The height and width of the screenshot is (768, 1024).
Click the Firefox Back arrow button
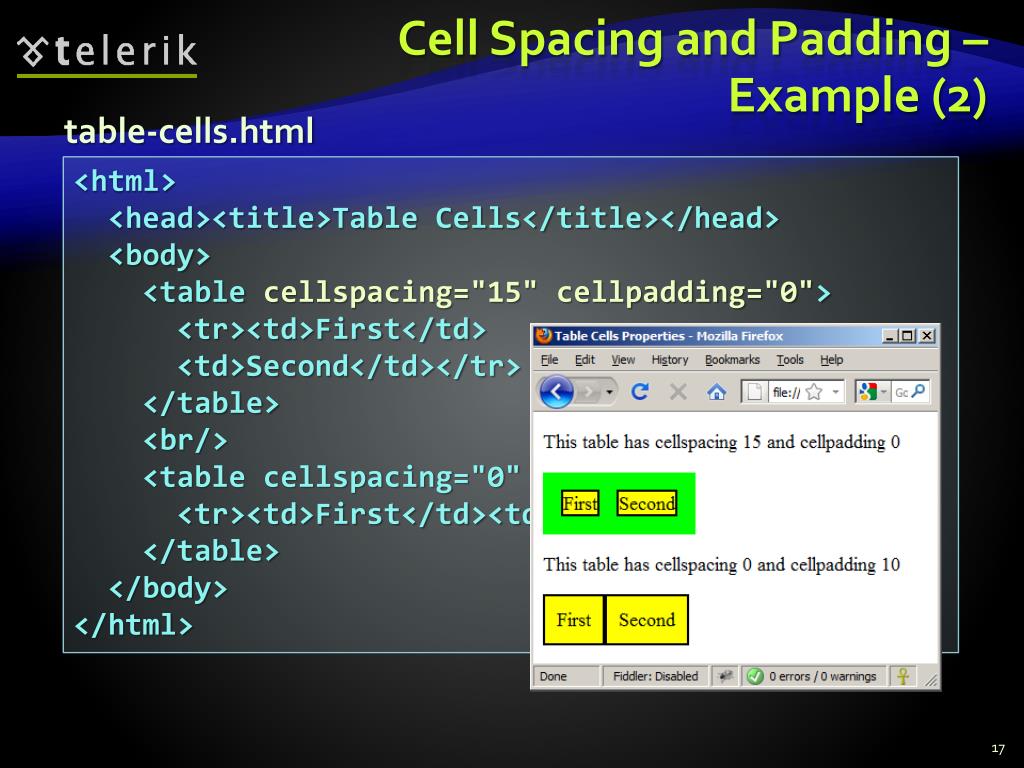click(x=556, y=392)
